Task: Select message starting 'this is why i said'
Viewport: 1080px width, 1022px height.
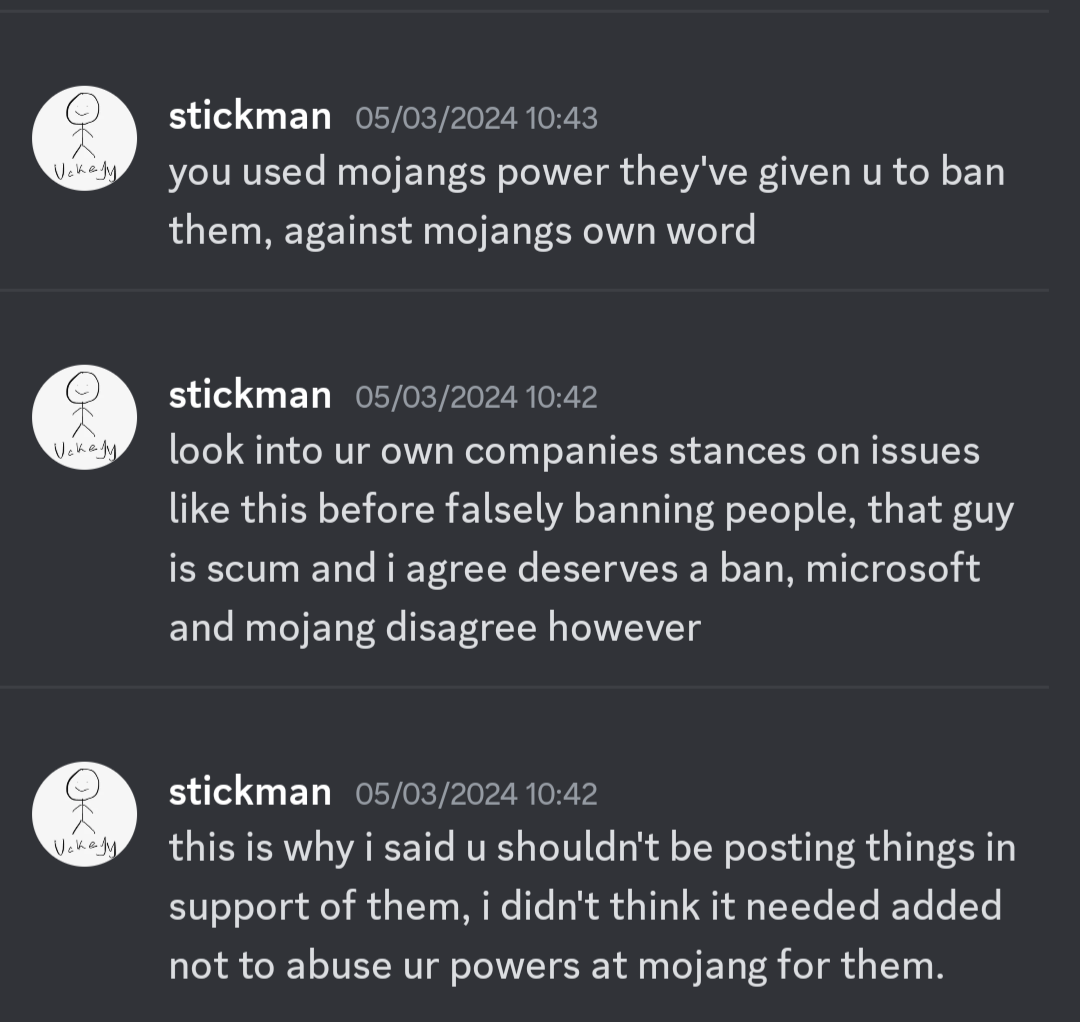Action: (592, 906)
